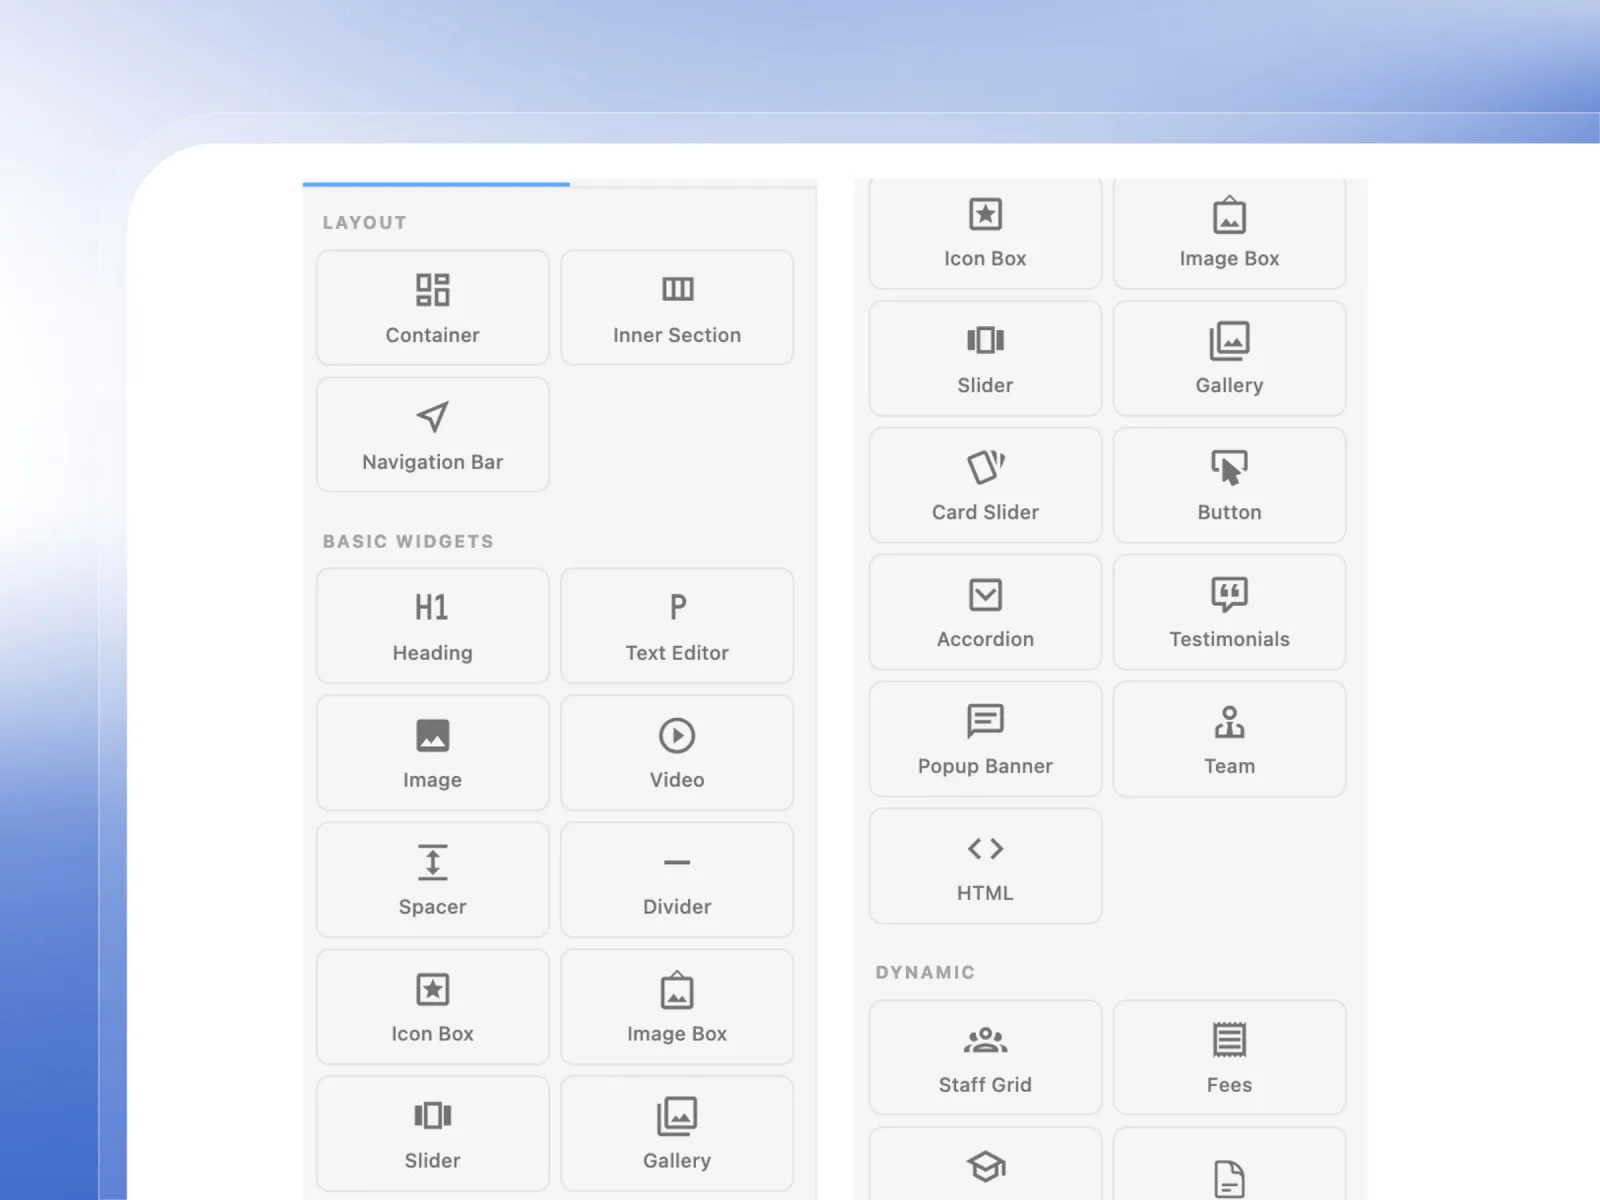Select Gallery tile below Divider's Image Box
This screenshot has height=1200, width=1600.
pyautogui.click(x=677, y=1133)
